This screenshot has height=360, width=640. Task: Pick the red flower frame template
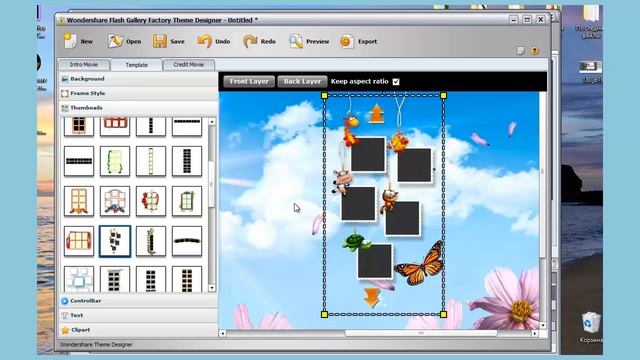(x=151, y=201)
